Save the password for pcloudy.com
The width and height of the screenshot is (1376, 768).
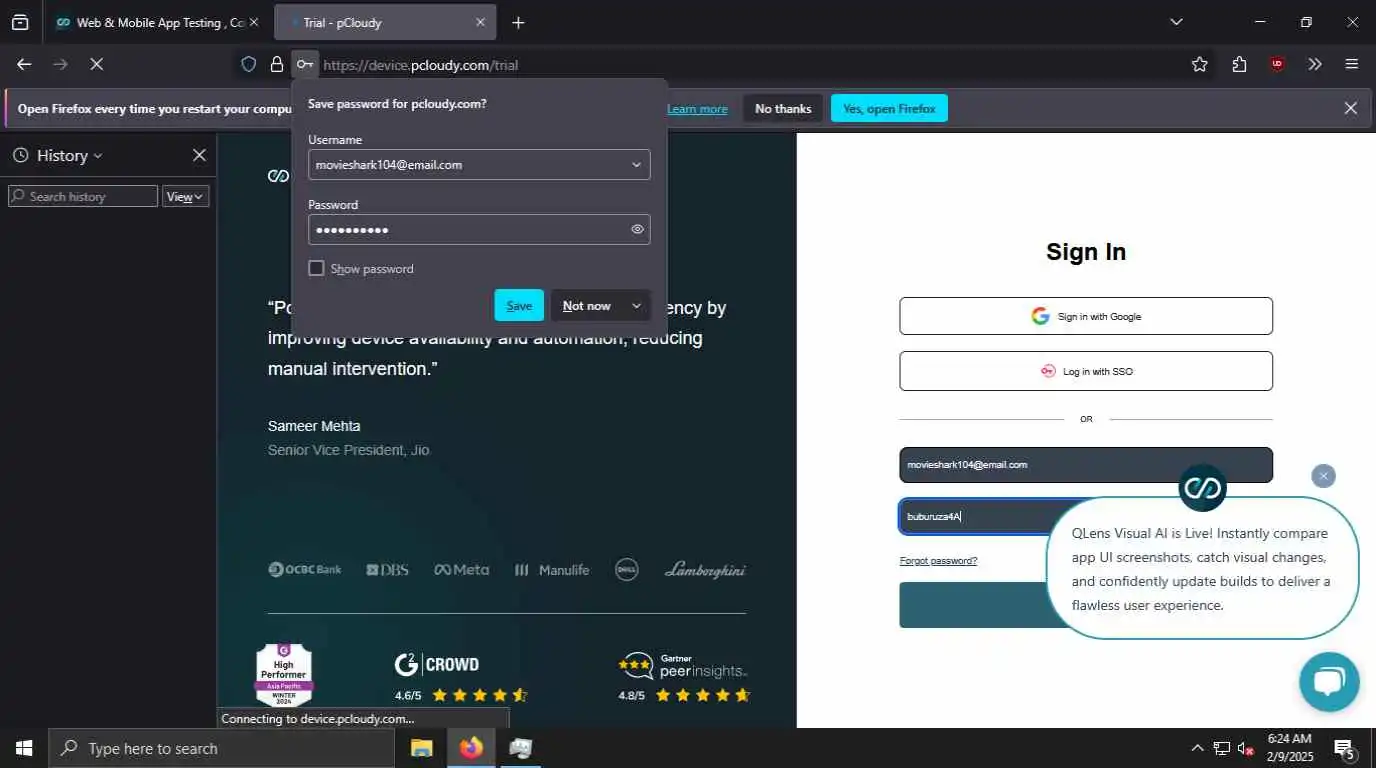(x=519, y=305)
